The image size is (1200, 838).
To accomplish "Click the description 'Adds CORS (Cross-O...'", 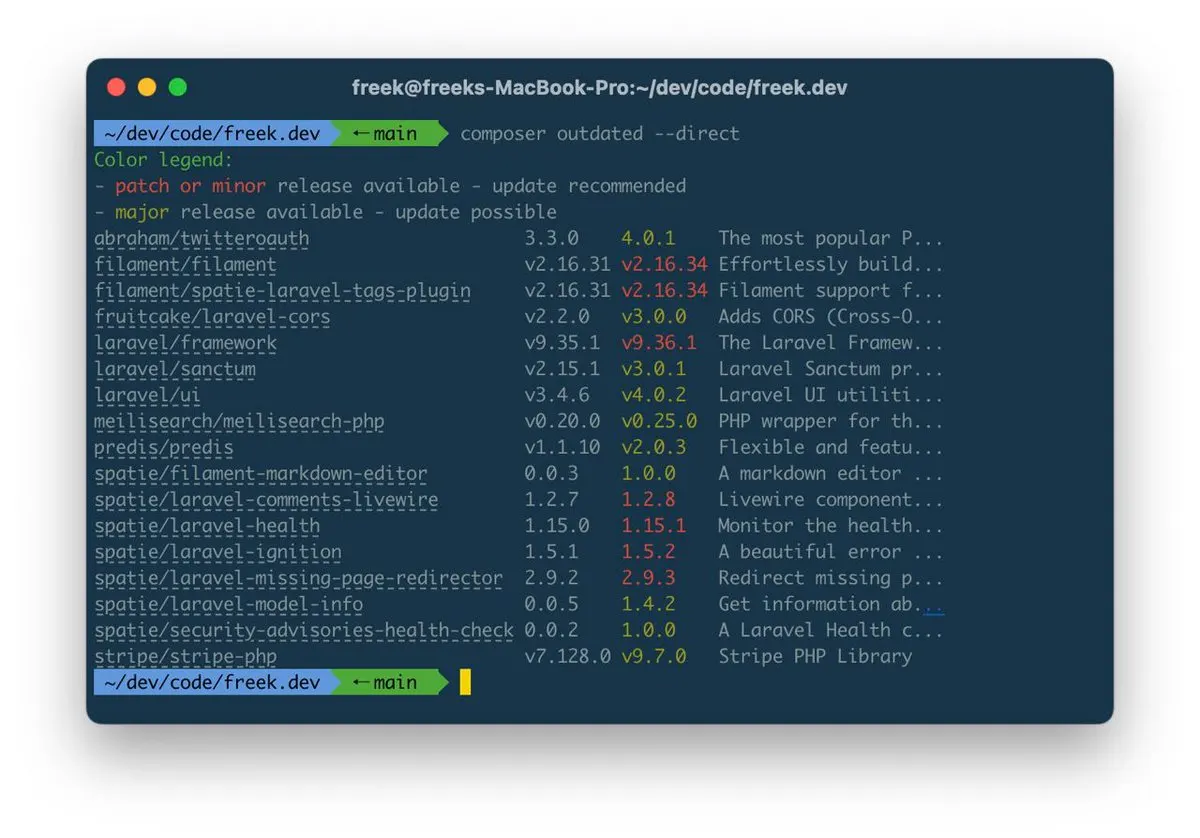I will click(x=831, y=317).
